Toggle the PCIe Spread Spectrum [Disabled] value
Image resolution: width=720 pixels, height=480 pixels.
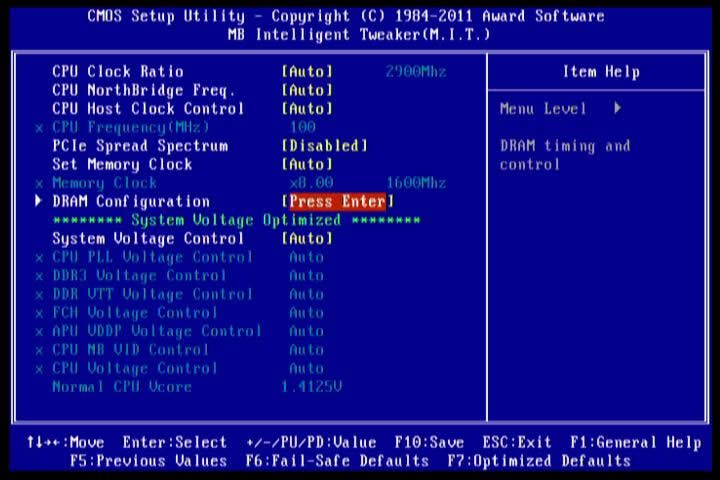coord(325,146)
